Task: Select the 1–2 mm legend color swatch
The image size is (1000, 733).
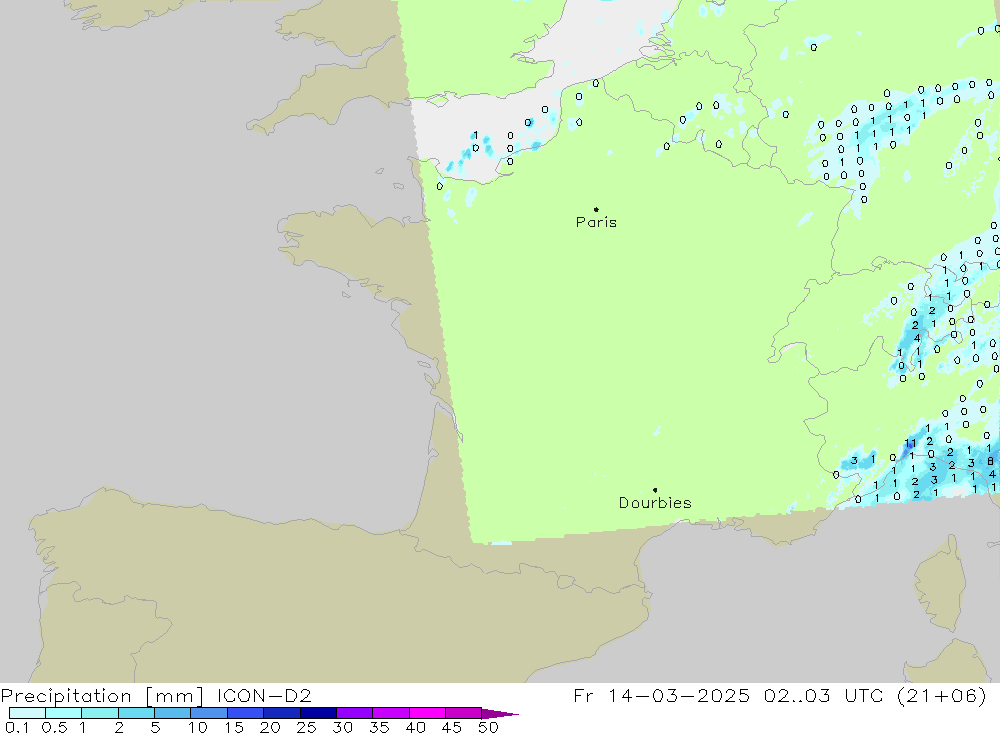Action: pos(99,713)
